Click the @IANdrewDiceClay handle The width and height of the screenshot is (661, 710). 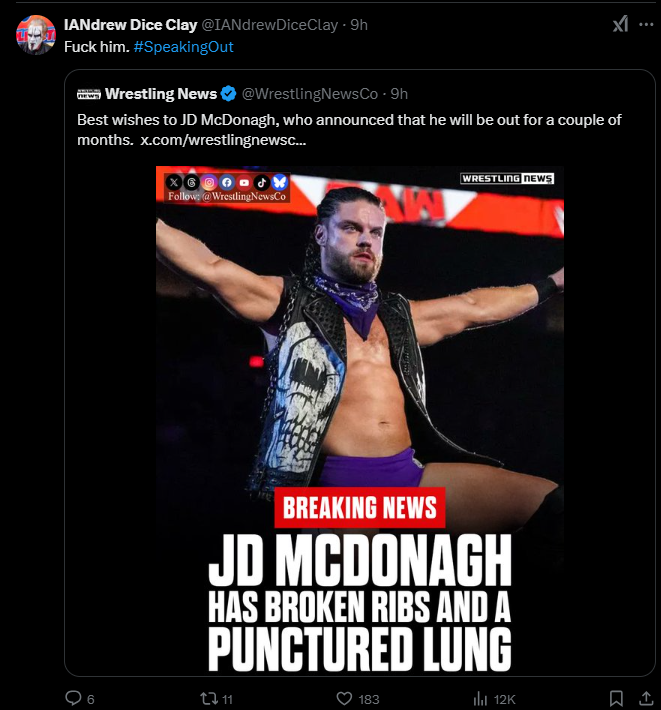272,25
